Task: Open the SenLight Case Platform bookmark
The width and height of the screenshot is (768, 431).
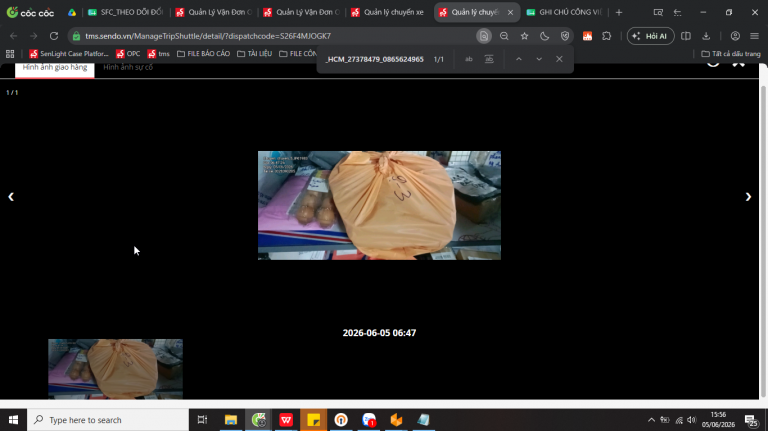Action: (69, 54)
